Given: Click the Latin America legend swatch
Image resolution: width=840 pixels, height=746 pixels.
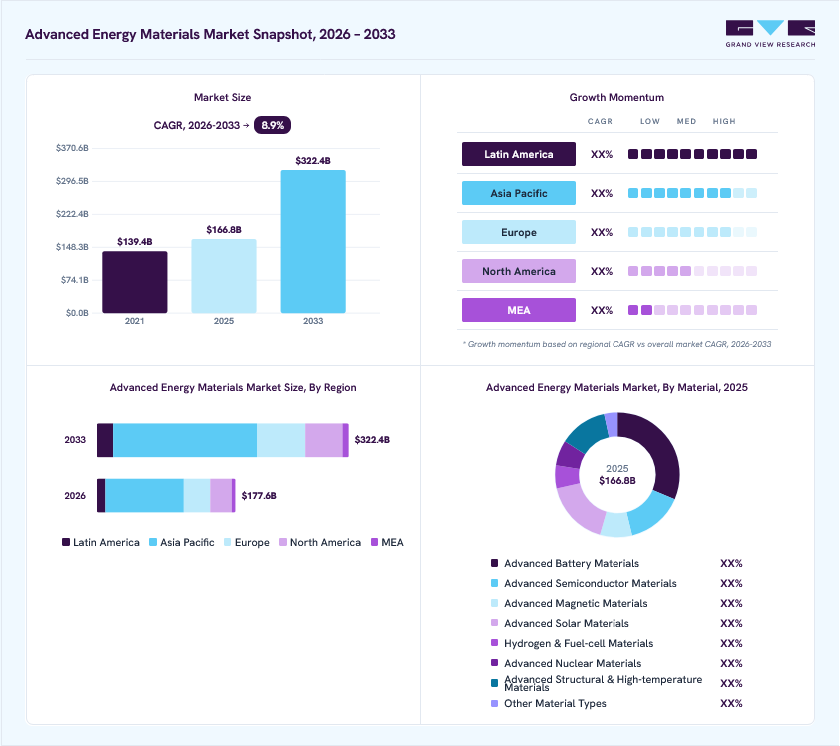Looking at the screenshot, I should pyautogui.click(x=66, y=542).
